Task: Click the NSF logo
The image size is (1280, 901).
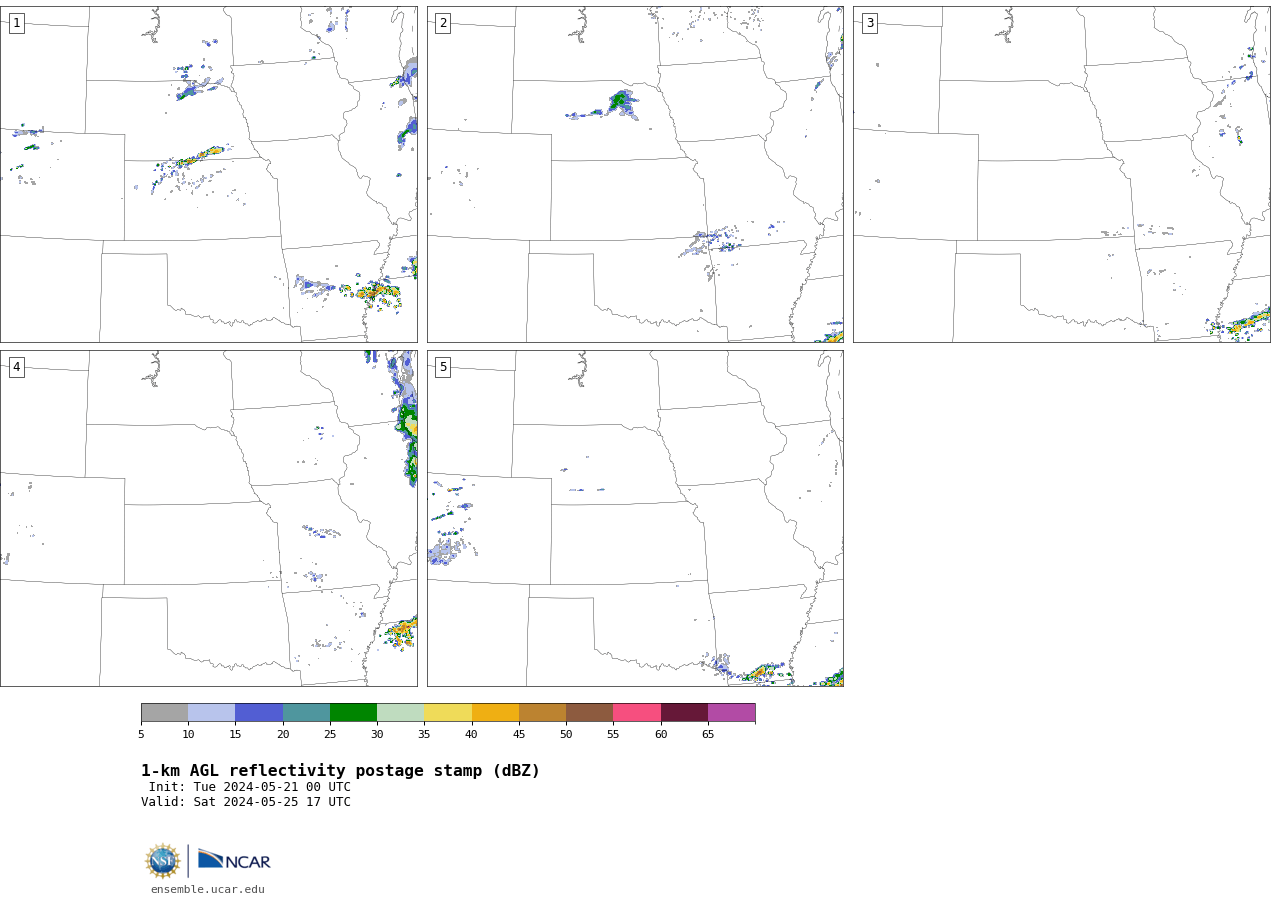Action: (x=163, y=861)
